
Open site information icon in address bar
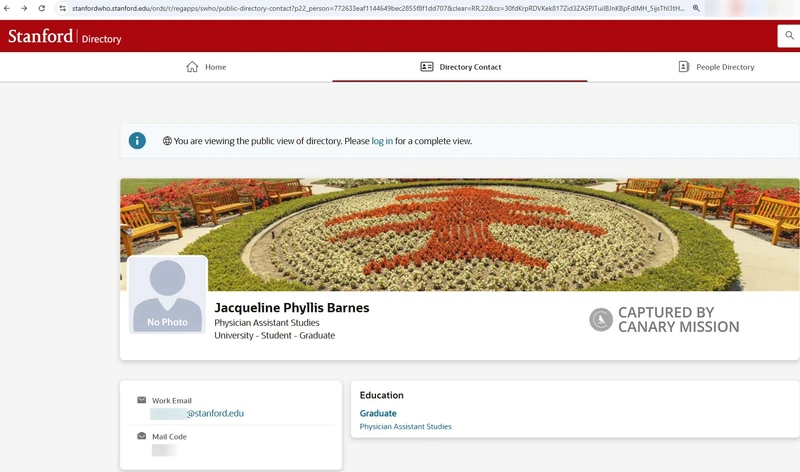62,8
